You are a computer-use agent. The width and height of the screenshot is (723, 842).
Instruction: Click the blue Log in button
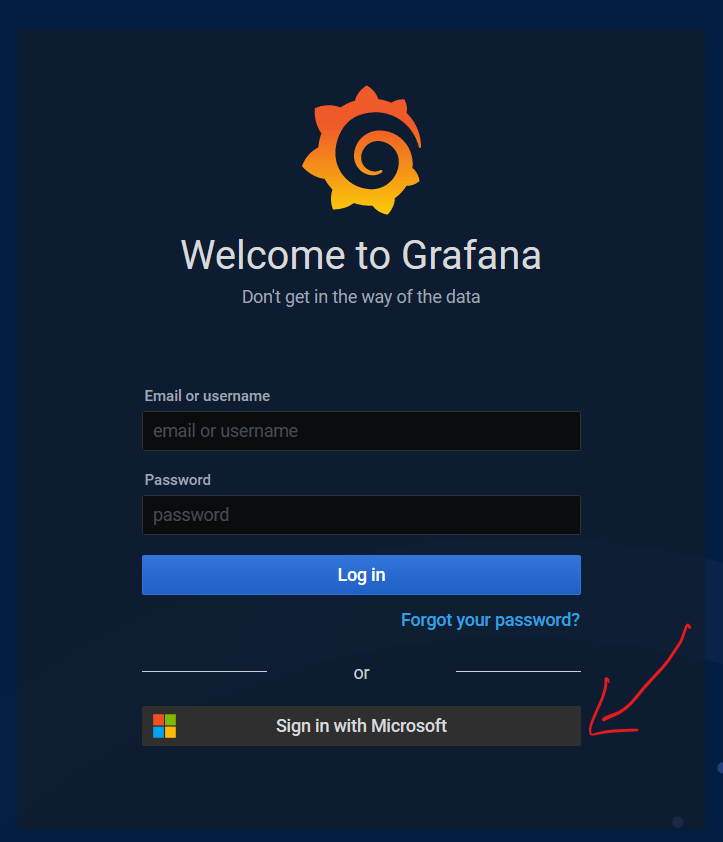tap(361, 575)
